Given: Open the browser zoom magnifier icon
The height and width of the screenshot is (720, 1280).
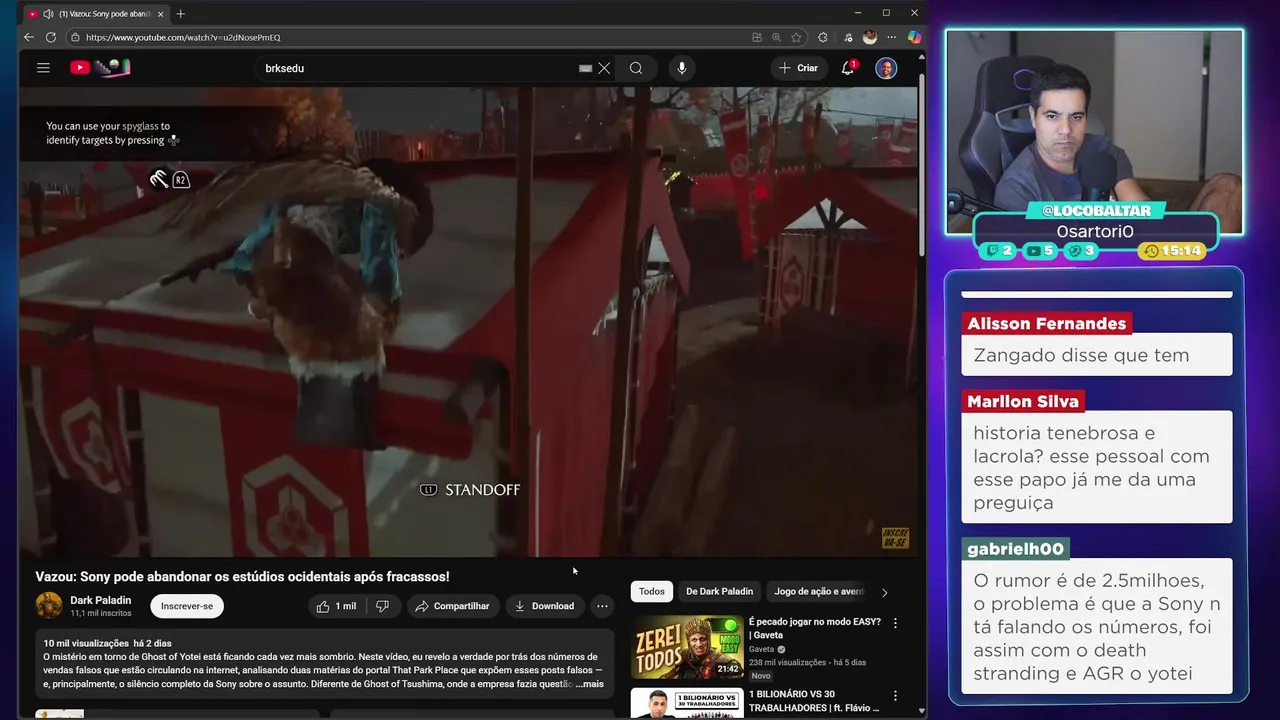Looking at the screenshot, I should click(776, 37).
